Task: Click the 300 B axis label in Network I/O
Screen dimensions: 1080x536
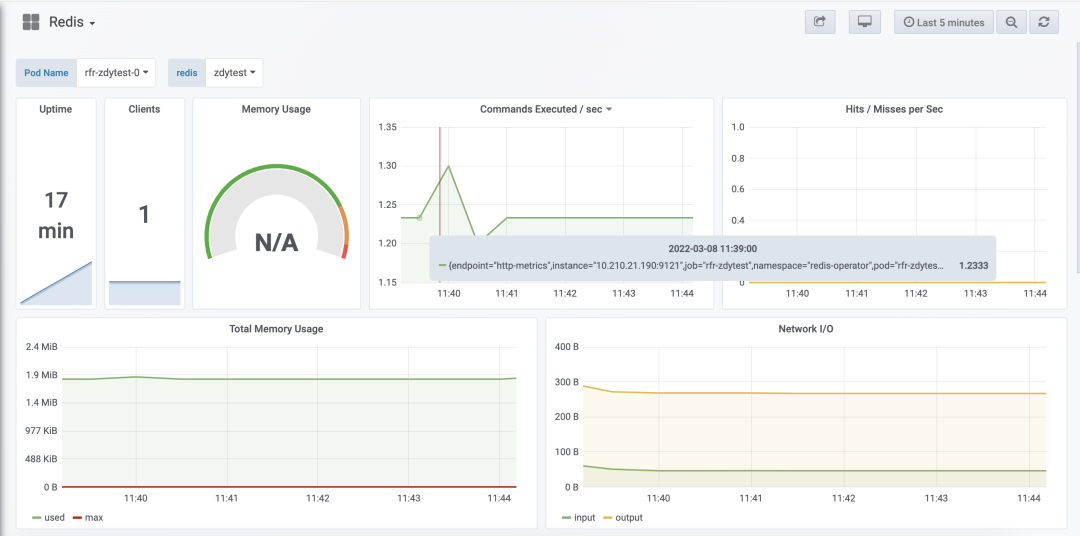Action: (x=567, y=382)
